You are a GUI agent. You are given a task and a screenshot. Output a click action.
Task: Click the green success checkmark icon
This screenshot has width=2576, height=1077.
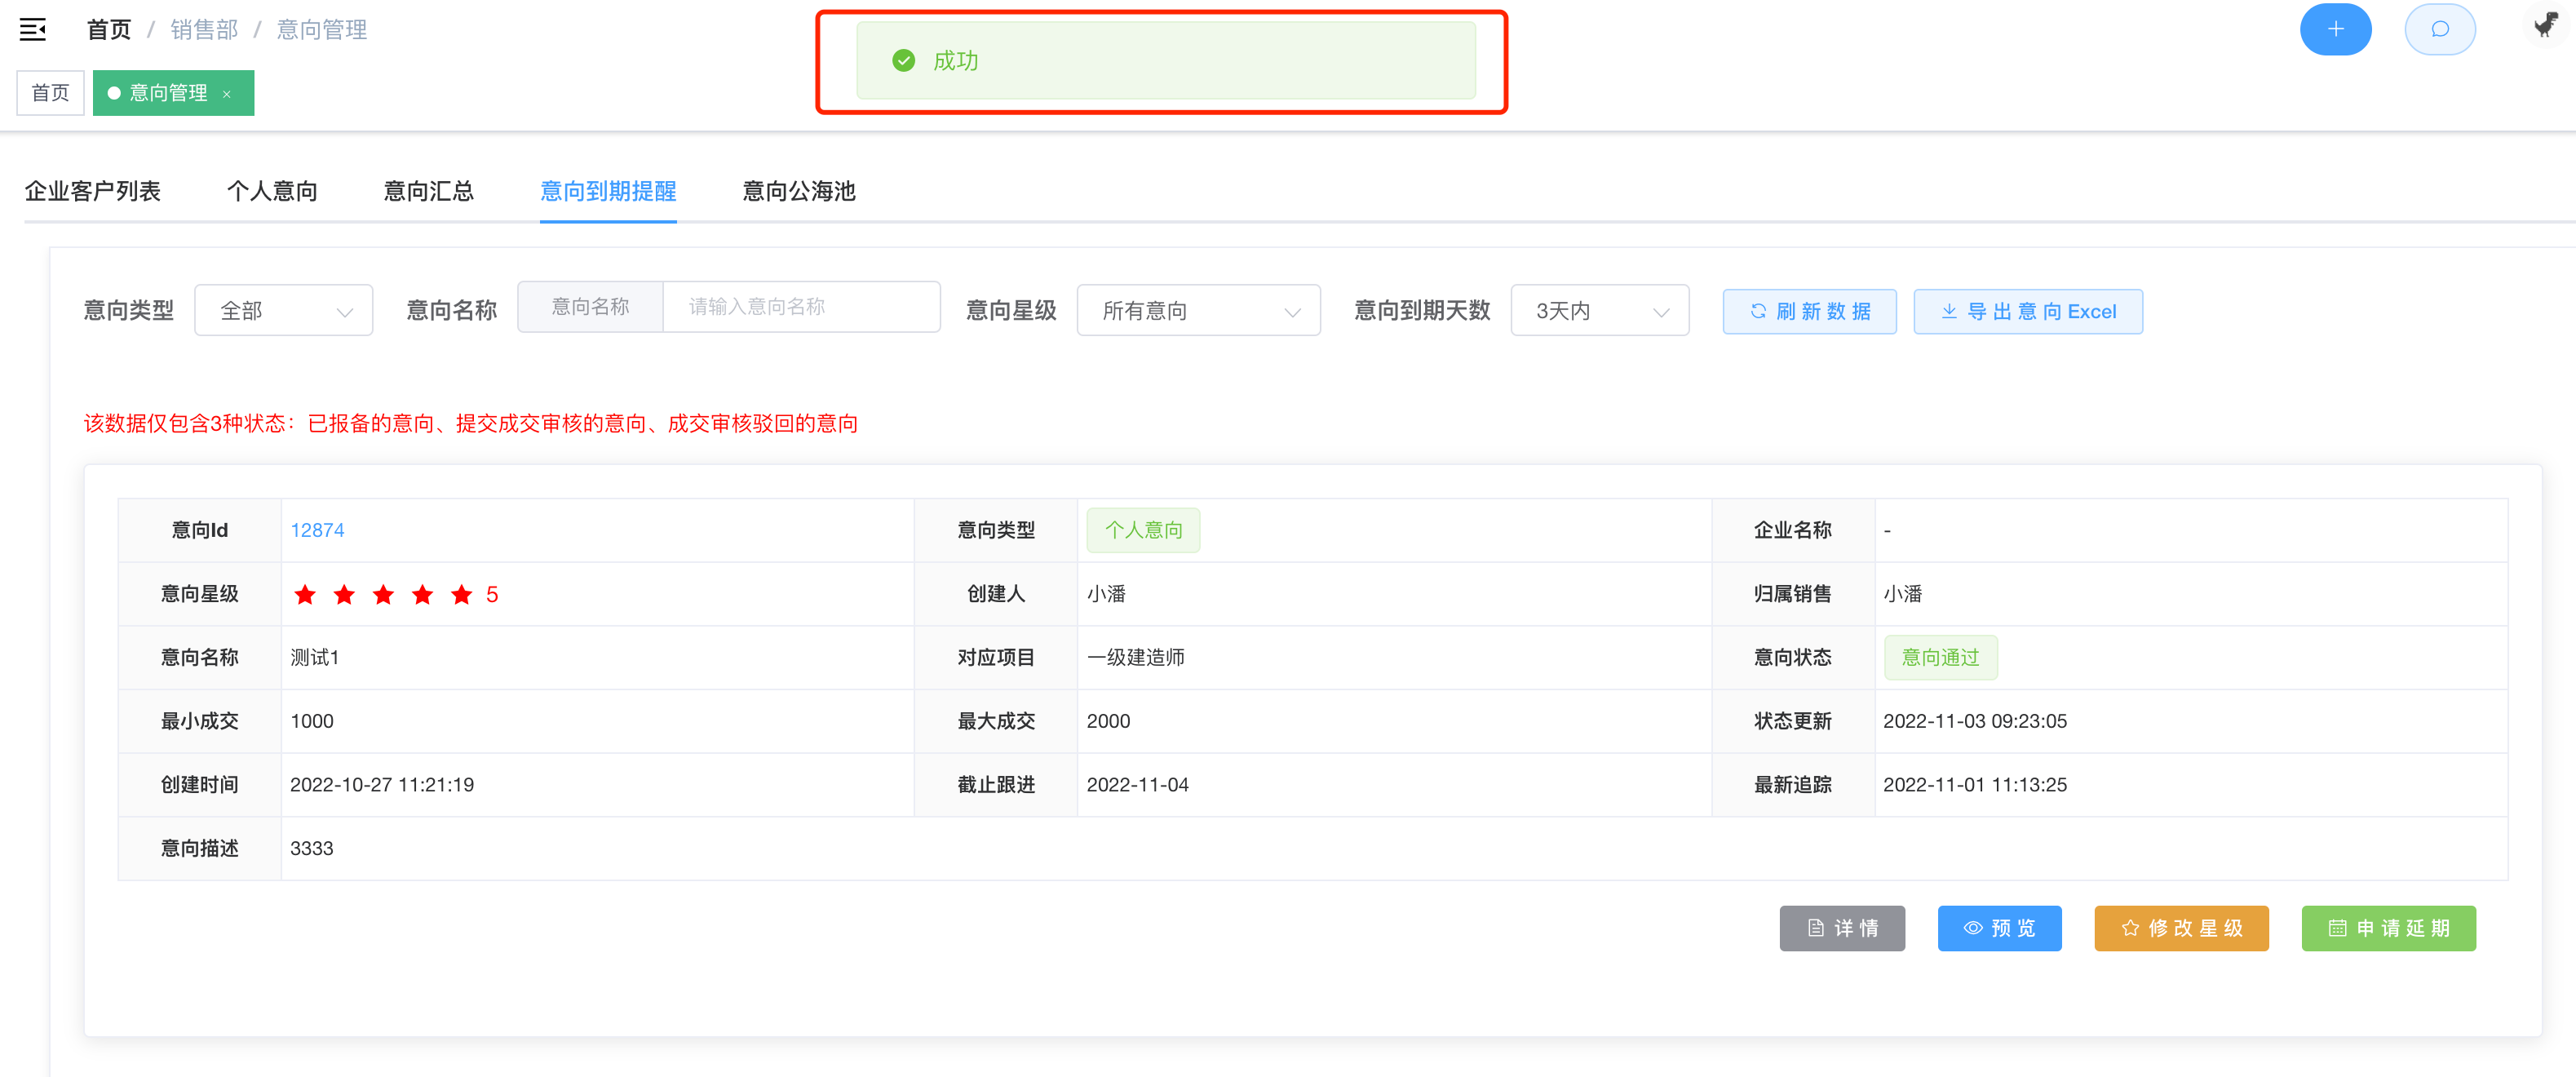(903, 61)
